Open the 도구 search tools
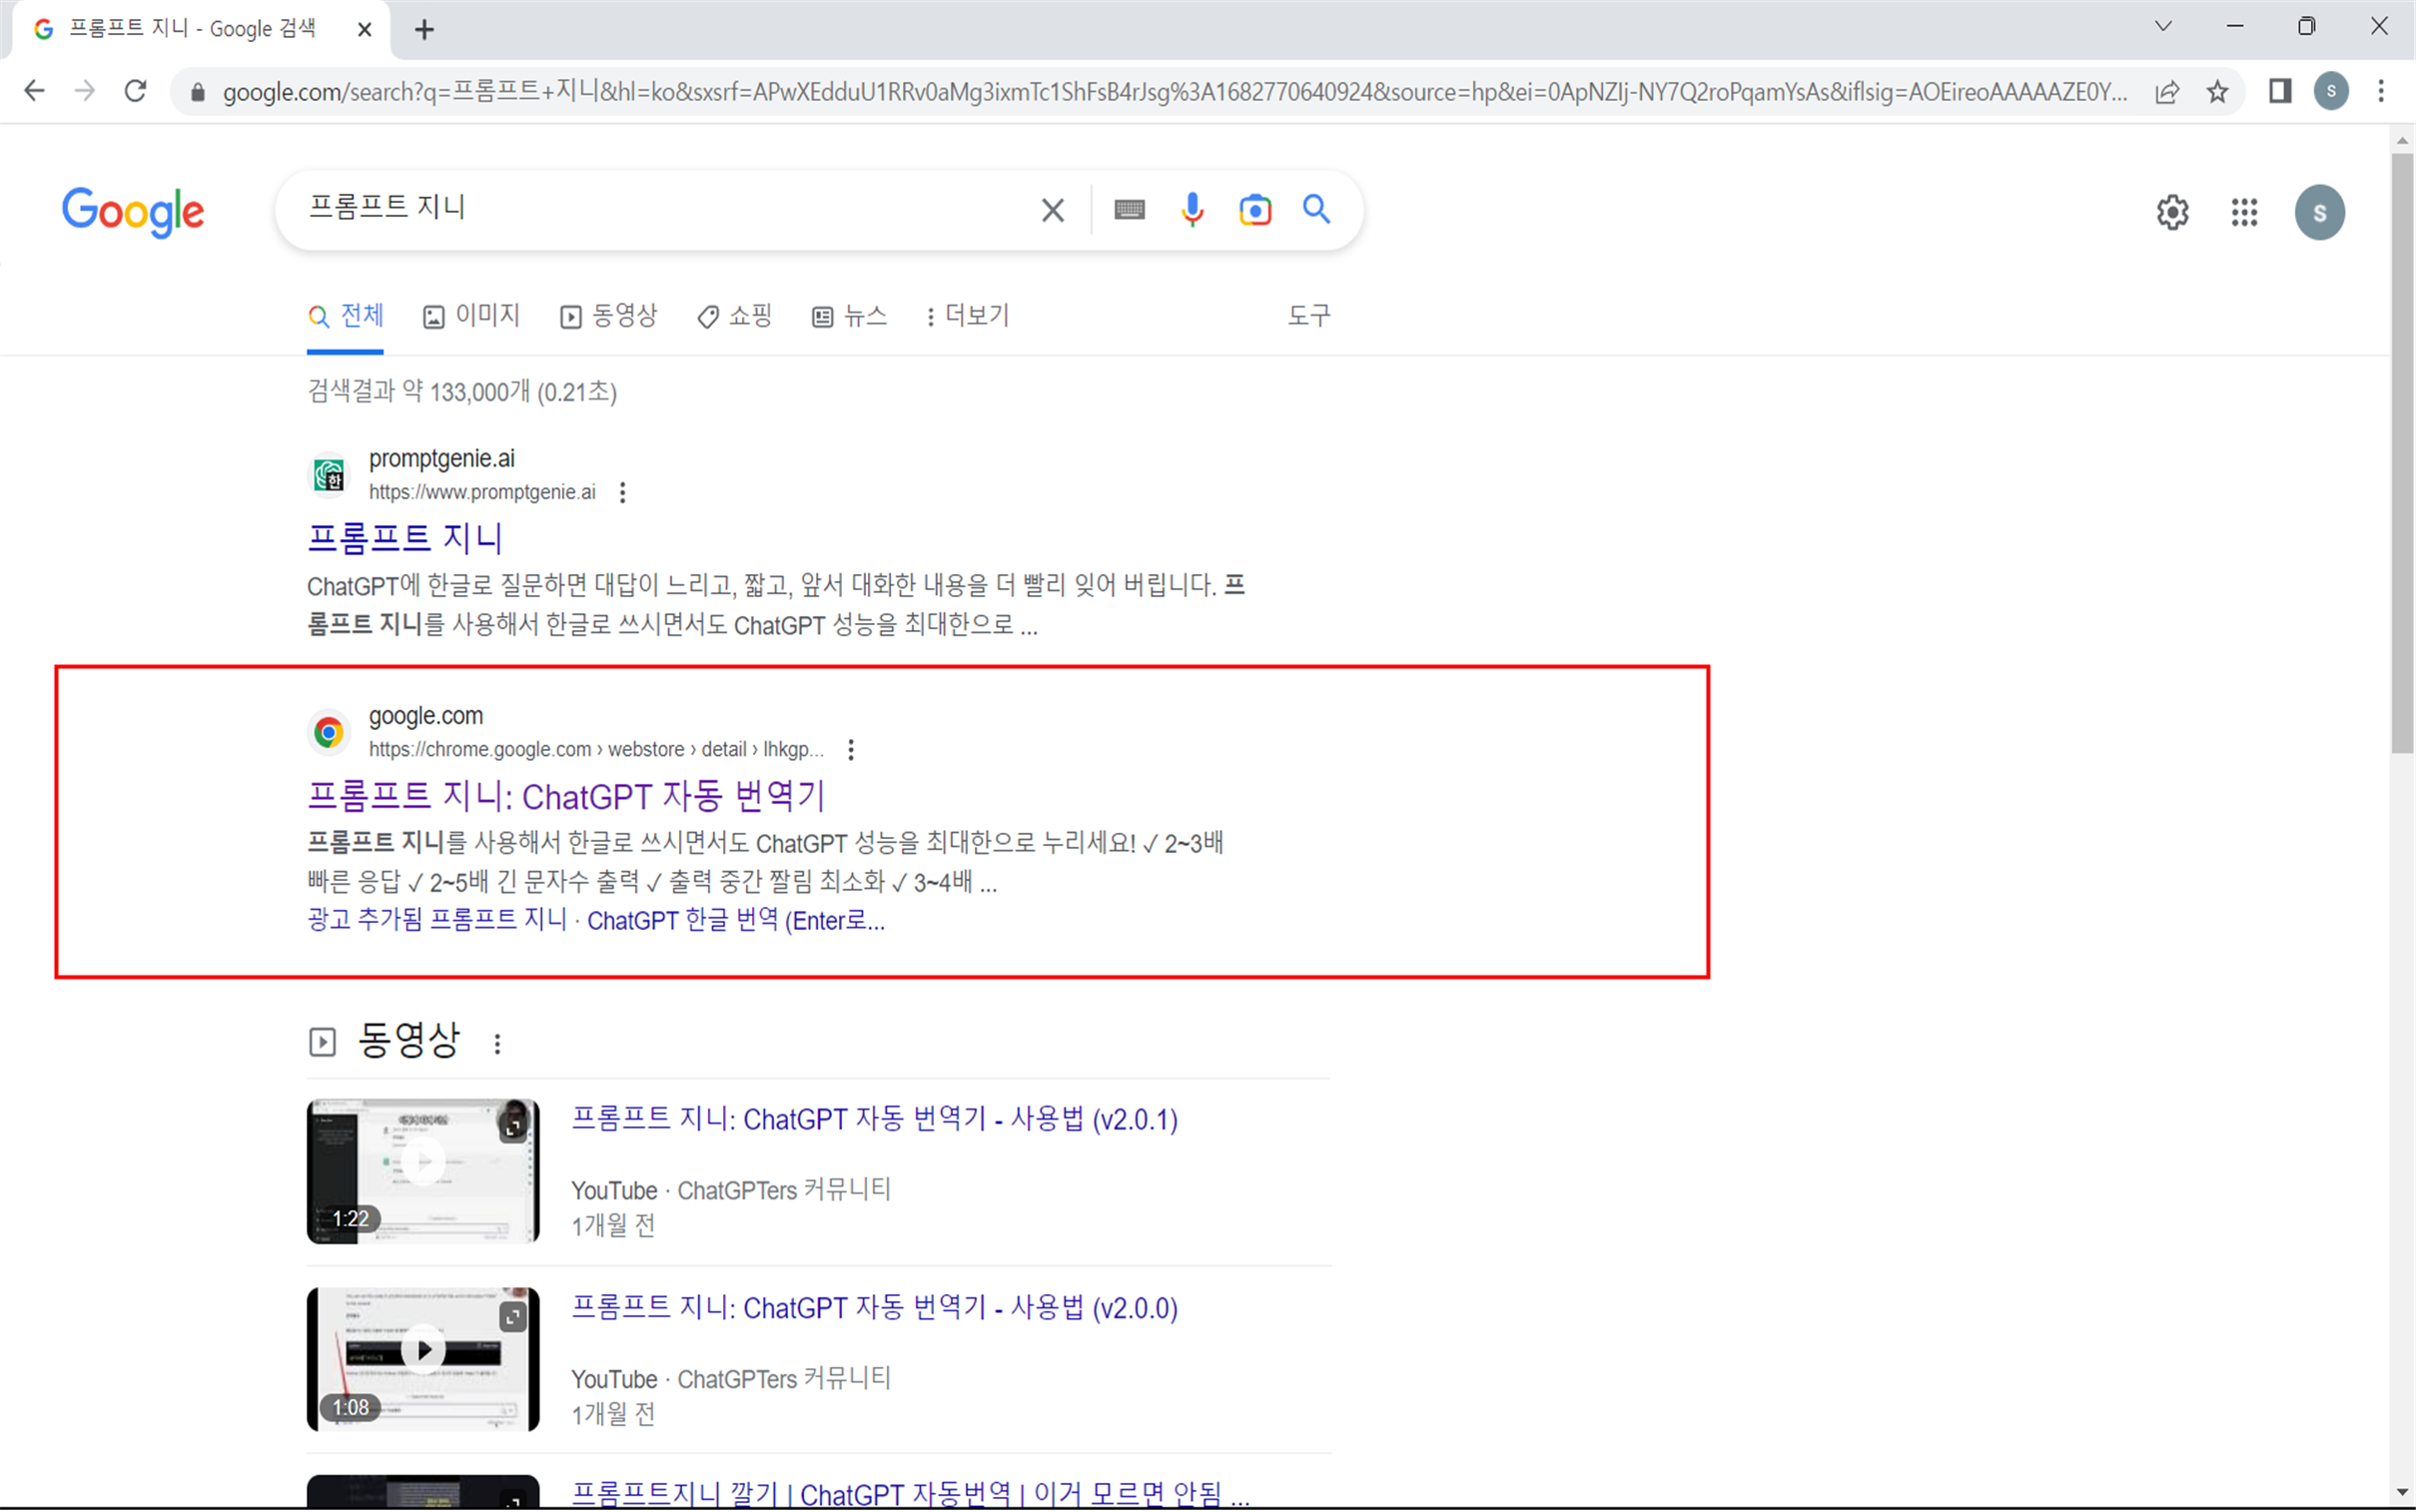 (x=1308, y=316)
